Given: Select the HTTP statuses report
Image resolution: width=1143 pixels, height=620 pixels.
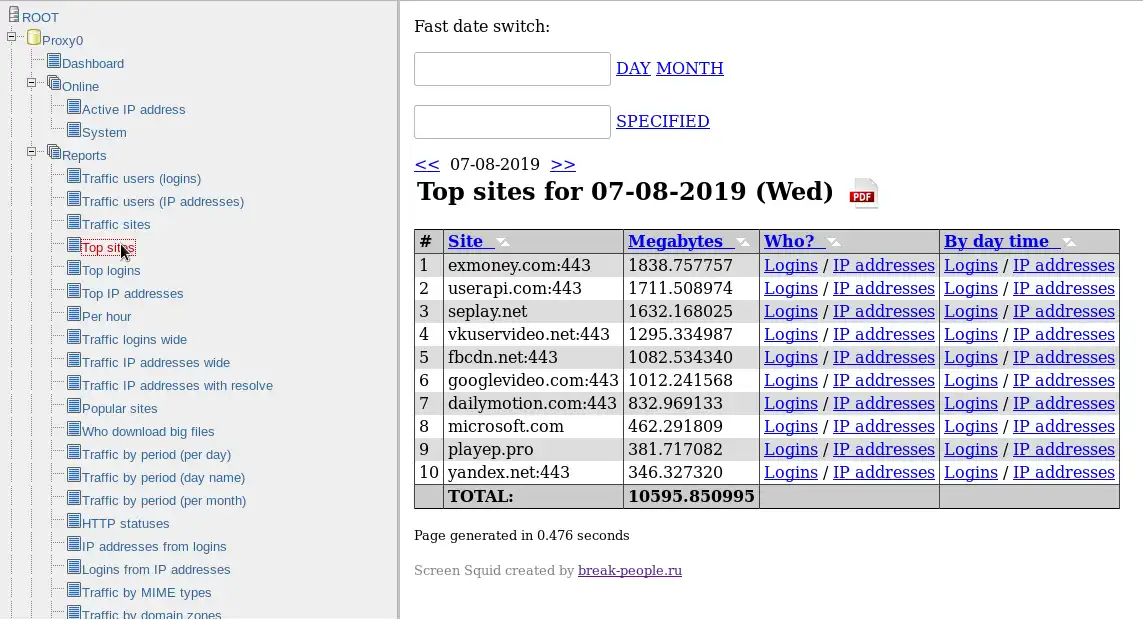Looking at the screenshot, I should click(126, 524).
